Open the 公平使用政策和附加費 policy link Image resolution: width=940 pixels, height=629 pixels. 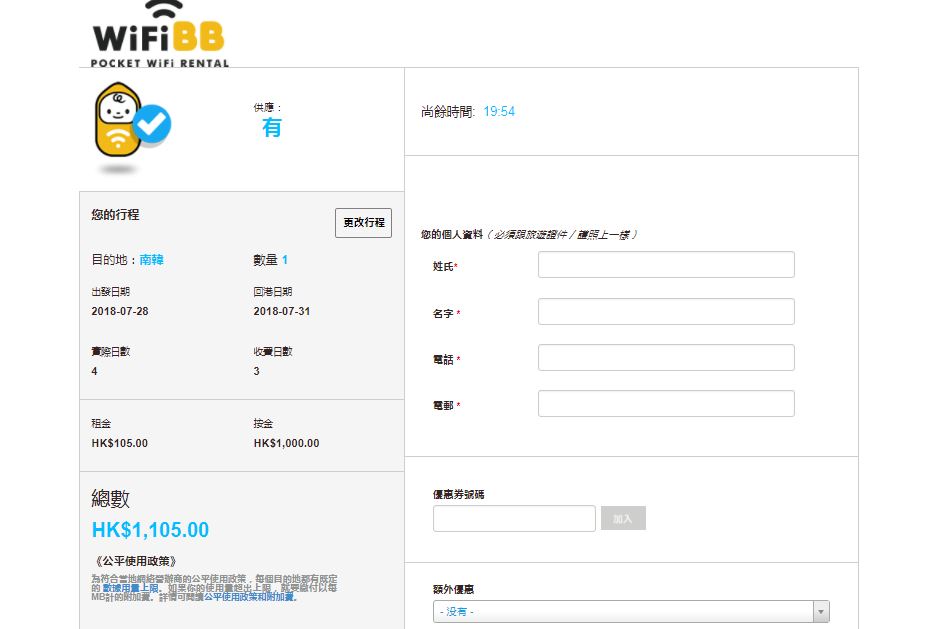pyautogui.click(x=251, y=597)
